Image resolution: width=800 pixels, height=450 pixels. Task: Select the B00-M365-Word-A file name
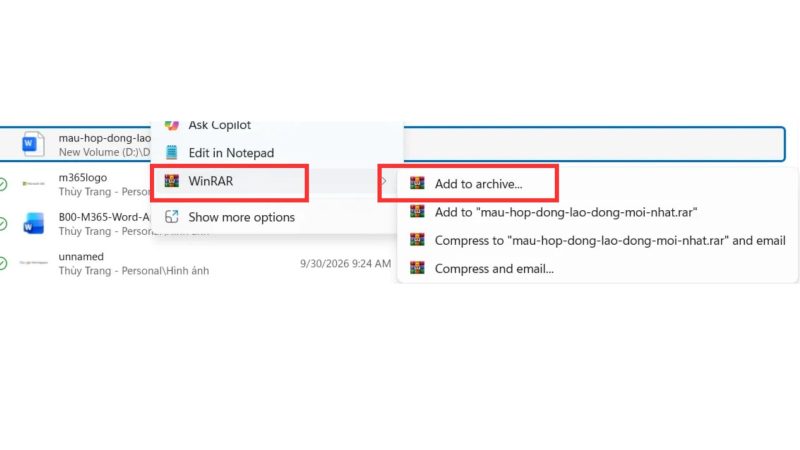[x=104, y=217]
